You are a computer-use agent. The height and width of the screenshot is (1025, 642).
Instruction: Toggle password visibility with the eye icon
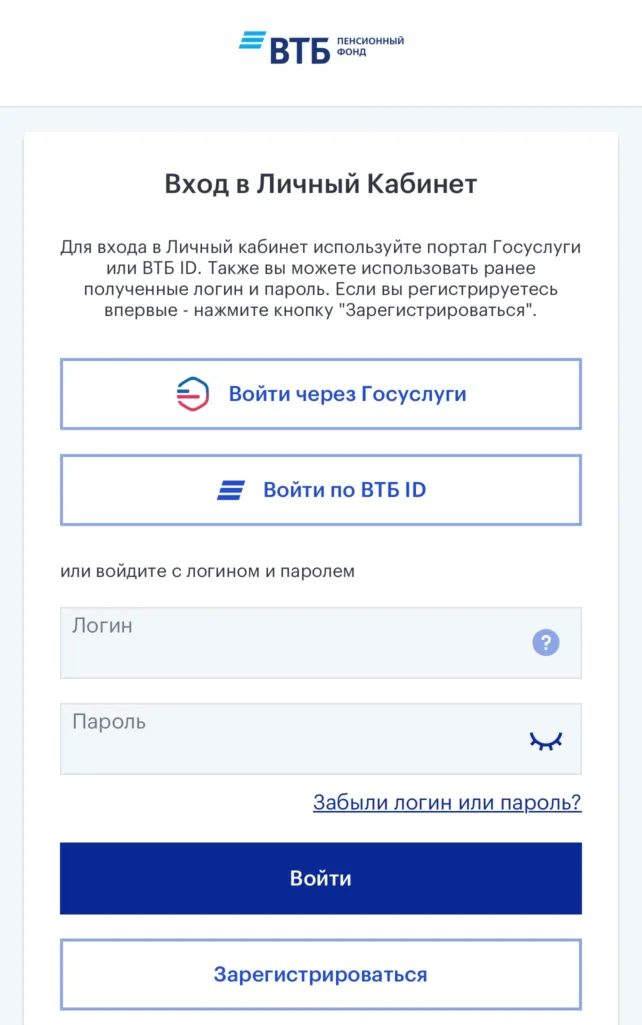pos(545,738)
